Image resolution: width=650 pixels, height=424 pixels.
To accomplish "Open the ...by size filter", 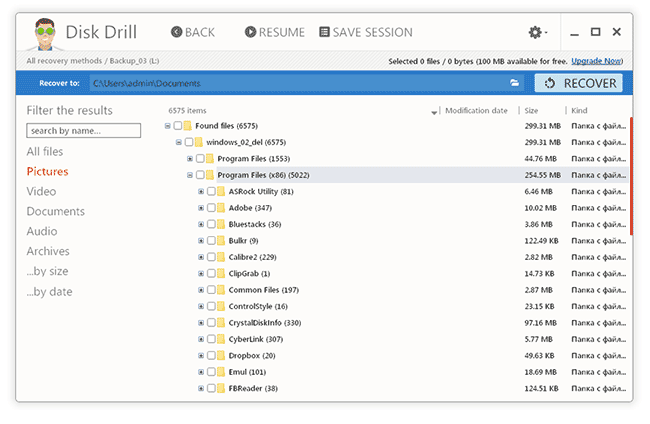I will (x=47, y=271).
